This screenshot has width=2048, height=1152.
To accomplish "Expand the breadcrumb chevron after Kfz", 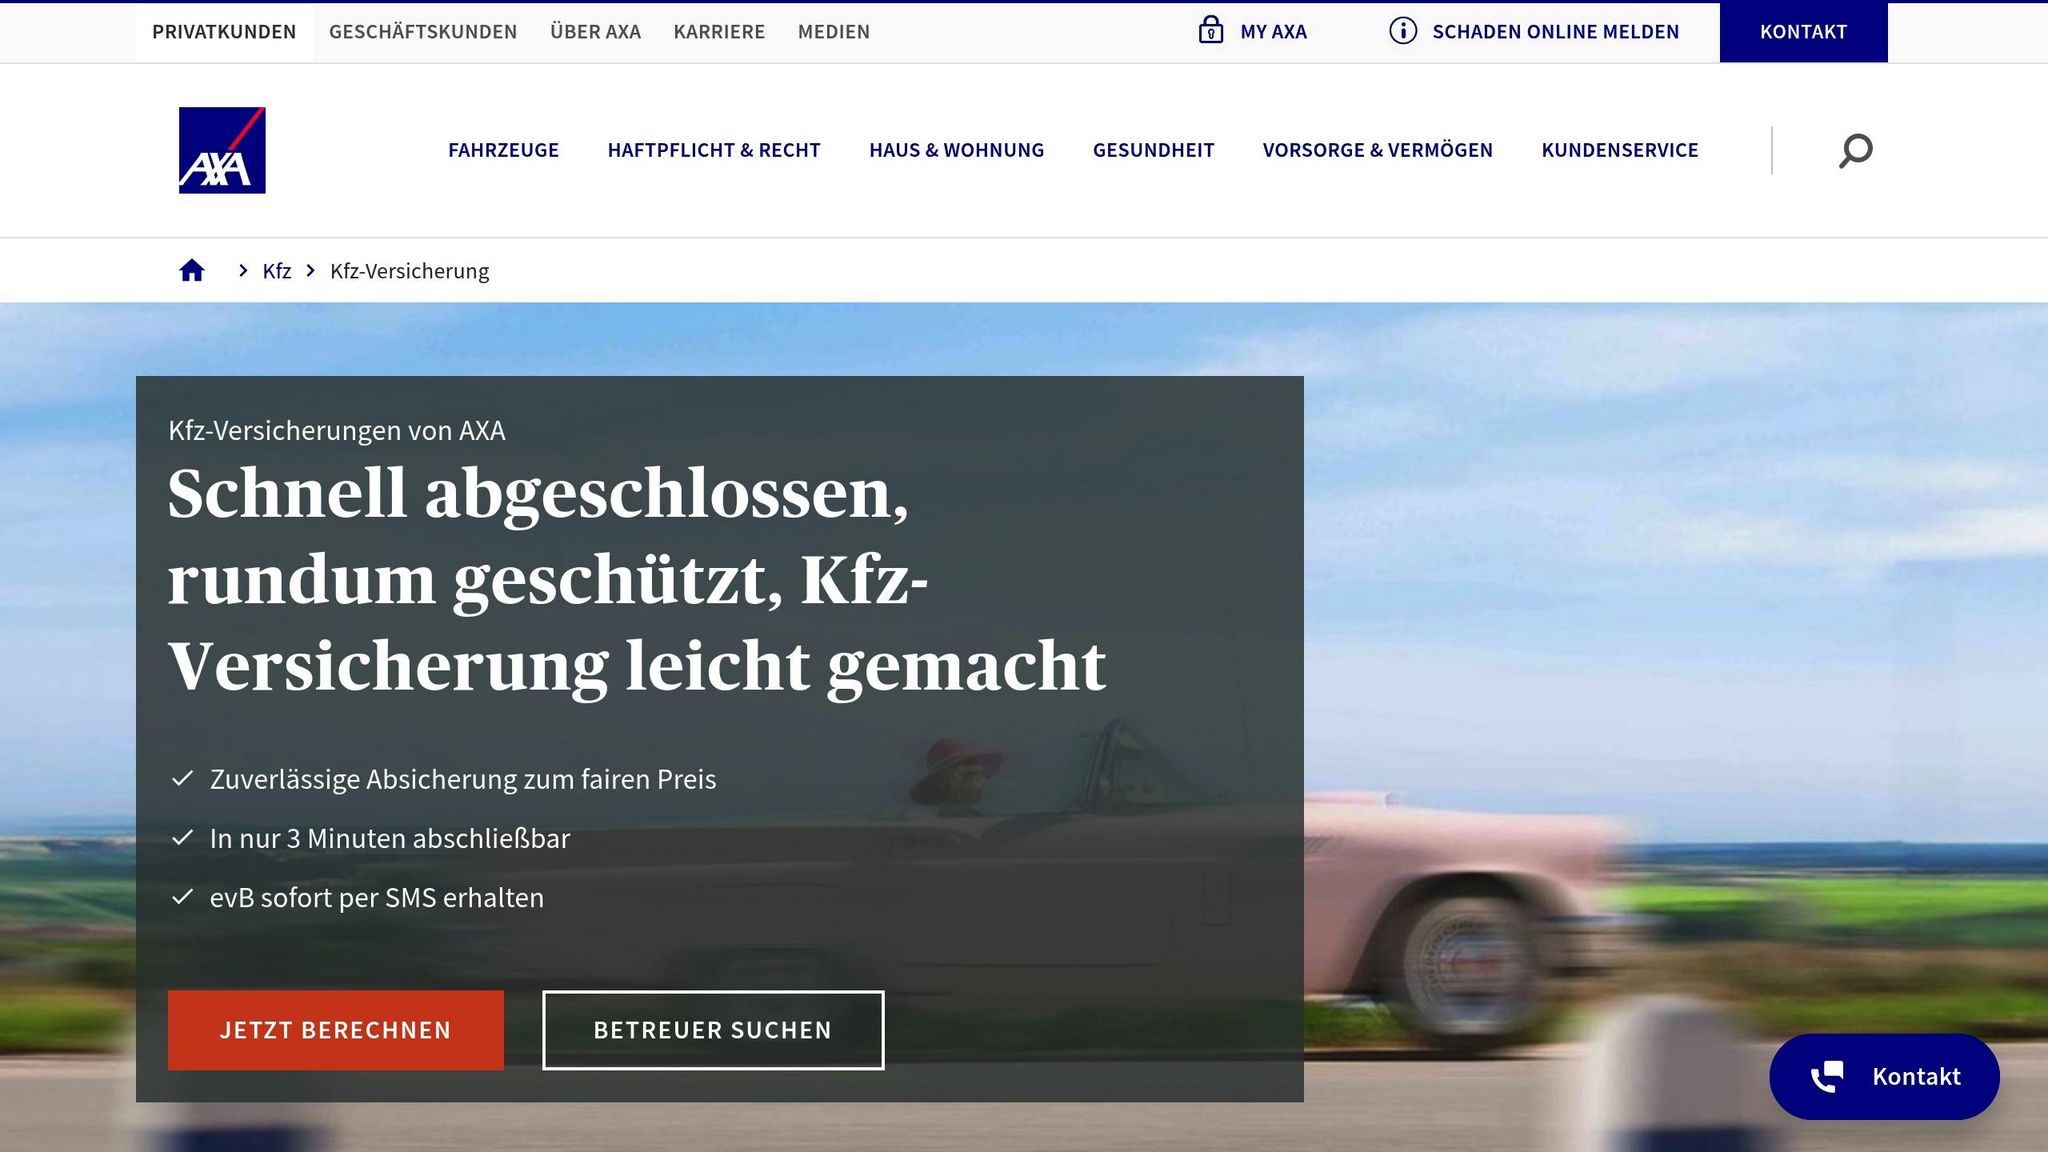I will pos(311,270).
